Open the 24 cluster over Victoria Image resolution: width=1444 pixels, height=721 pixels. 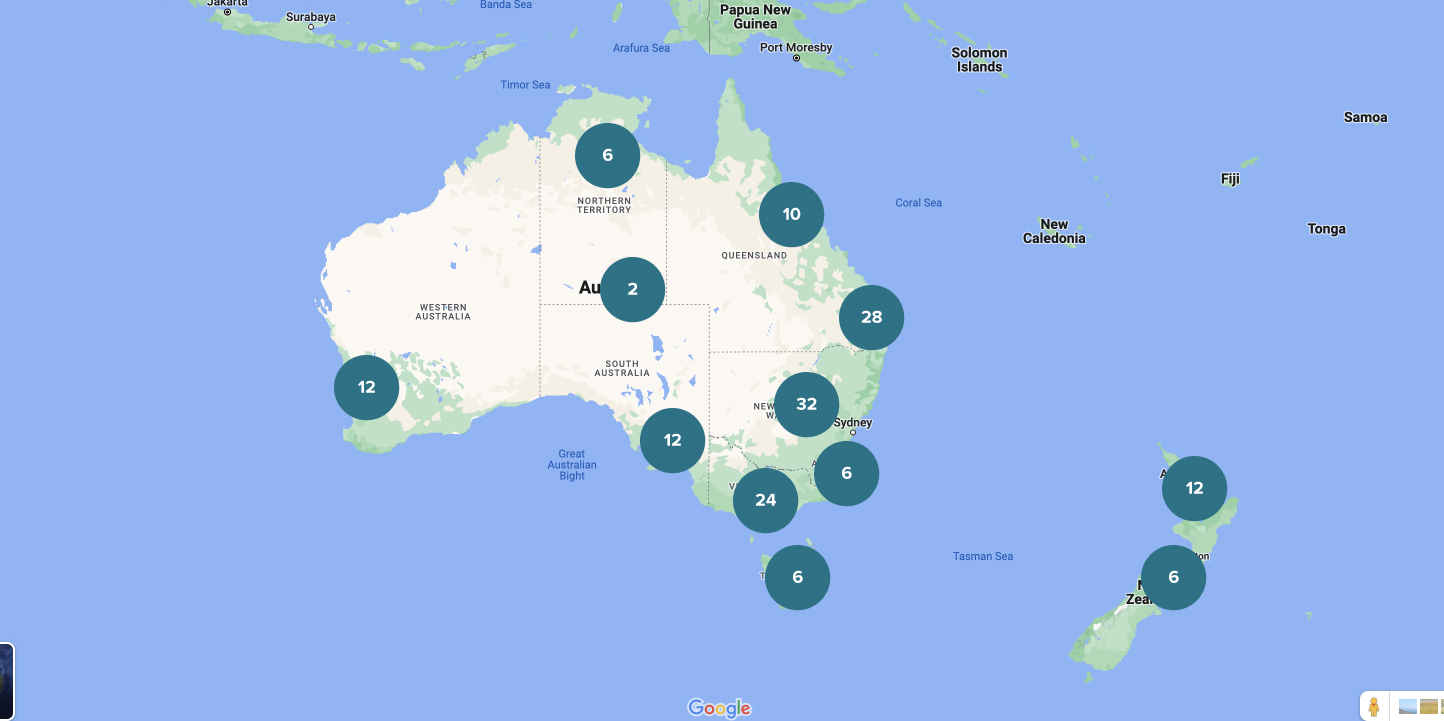point(765,500)
